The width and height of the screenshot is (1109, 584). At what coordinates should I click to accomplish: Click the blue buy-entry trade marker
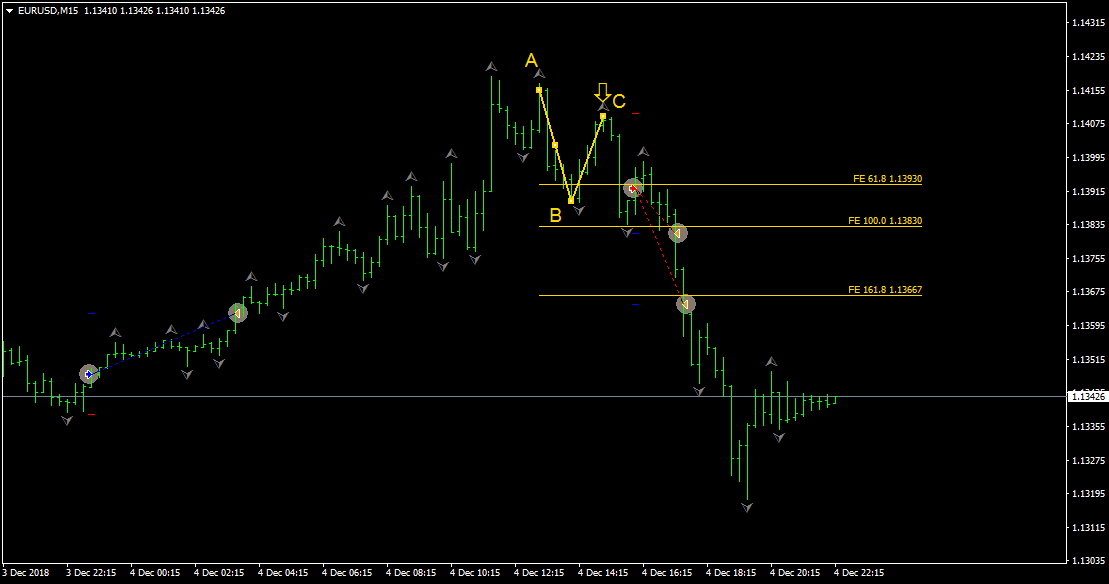click(x=88, y=374)
